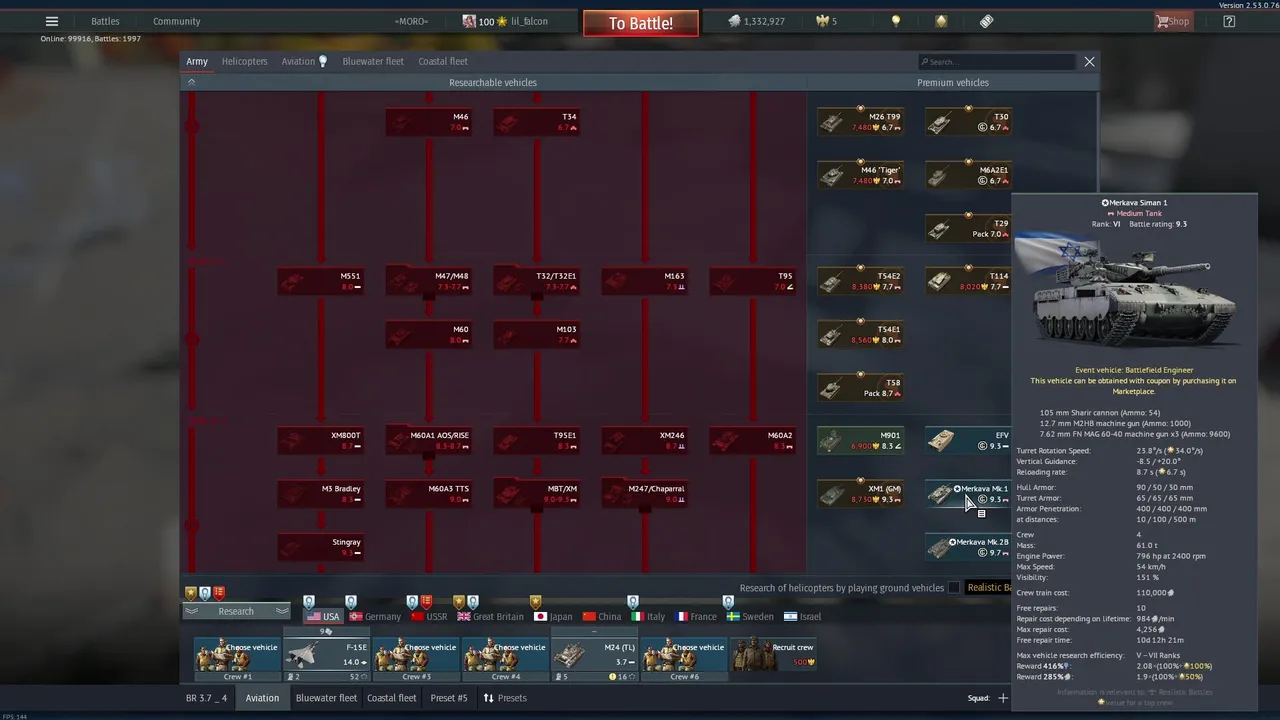Select the T54E1 premium tank

[x=860, y=334]
